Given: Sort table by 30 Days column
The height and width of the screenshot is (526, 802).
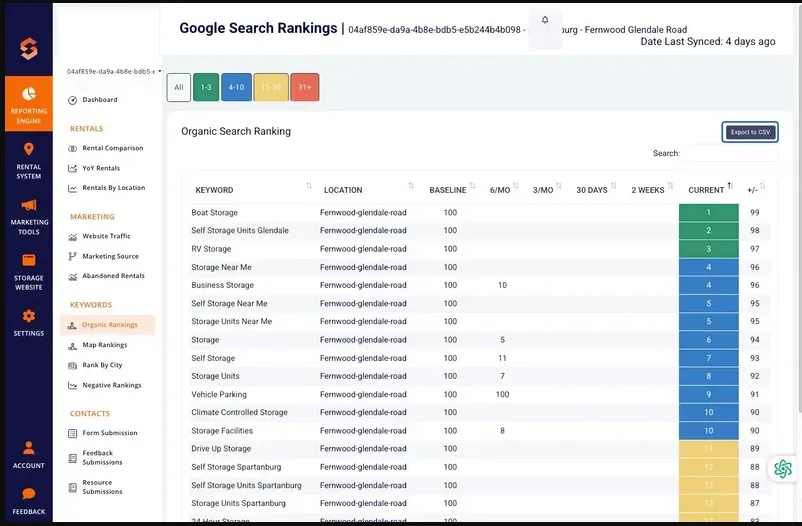Looking at the screenshot, I should (x=613, y=186).
